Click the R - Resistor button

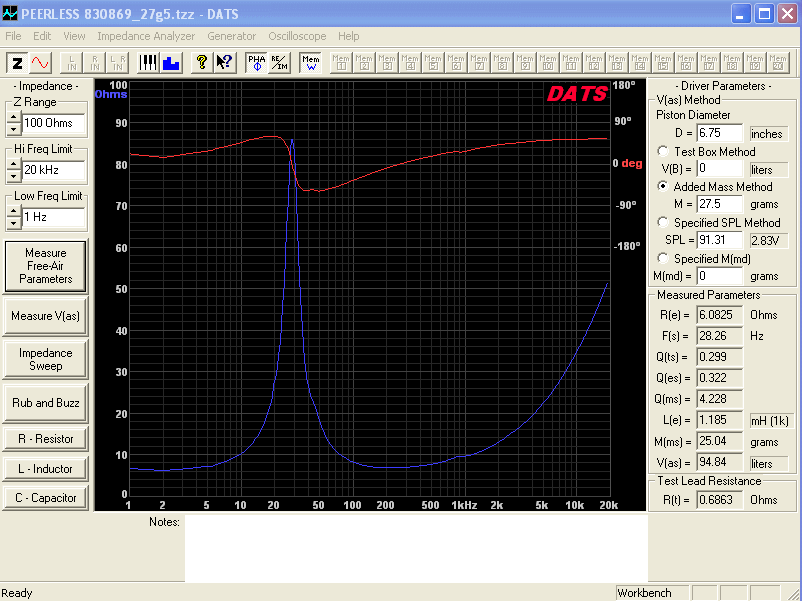tap(46, 439)
